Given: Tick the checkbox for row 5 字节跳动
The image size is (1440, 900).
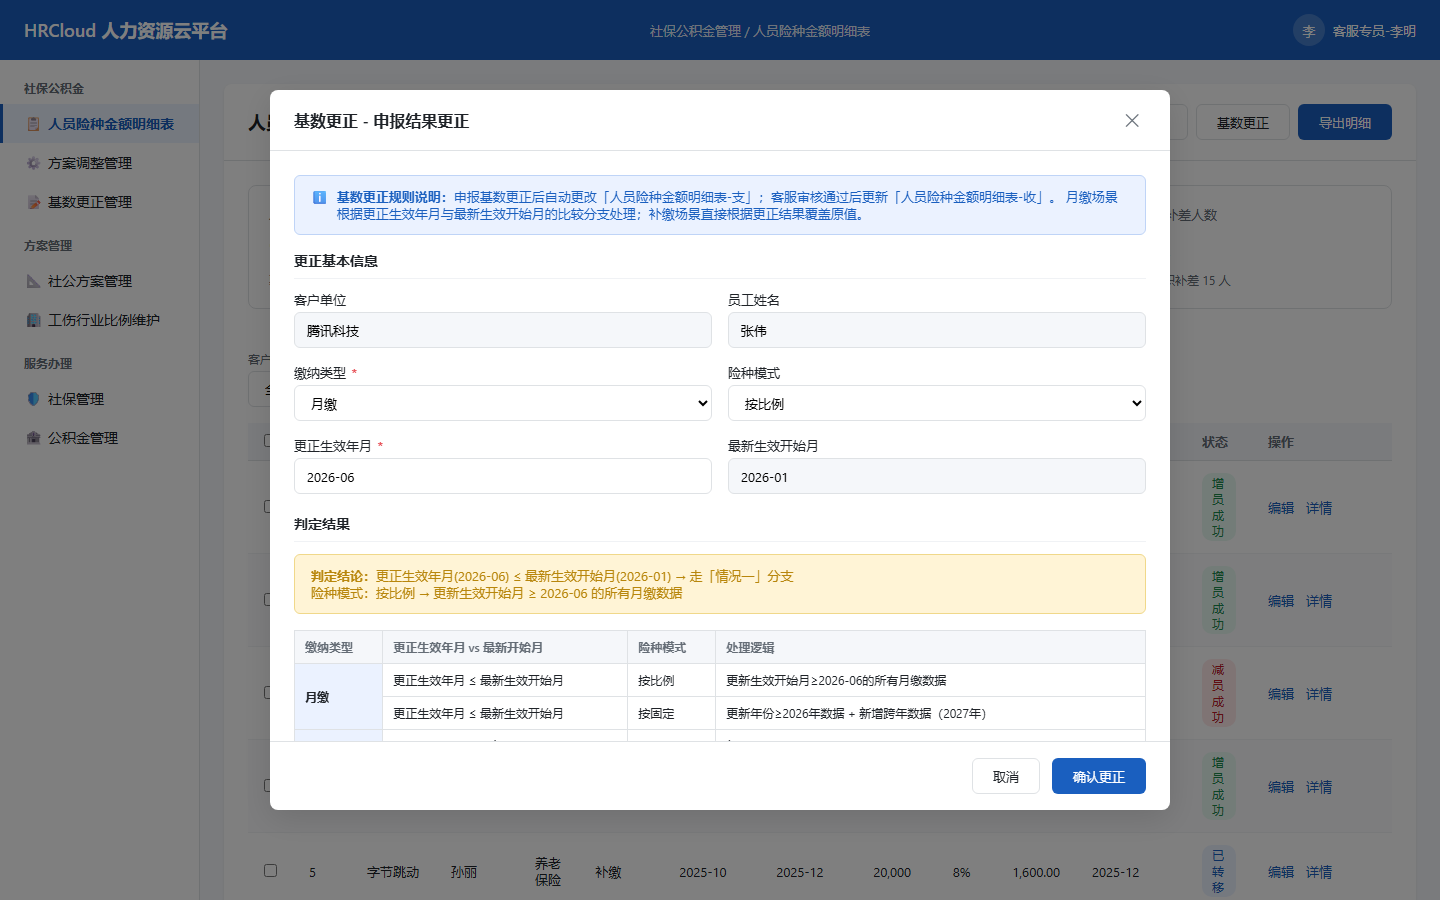Looking at the screenshot, I should click(270, 870).
